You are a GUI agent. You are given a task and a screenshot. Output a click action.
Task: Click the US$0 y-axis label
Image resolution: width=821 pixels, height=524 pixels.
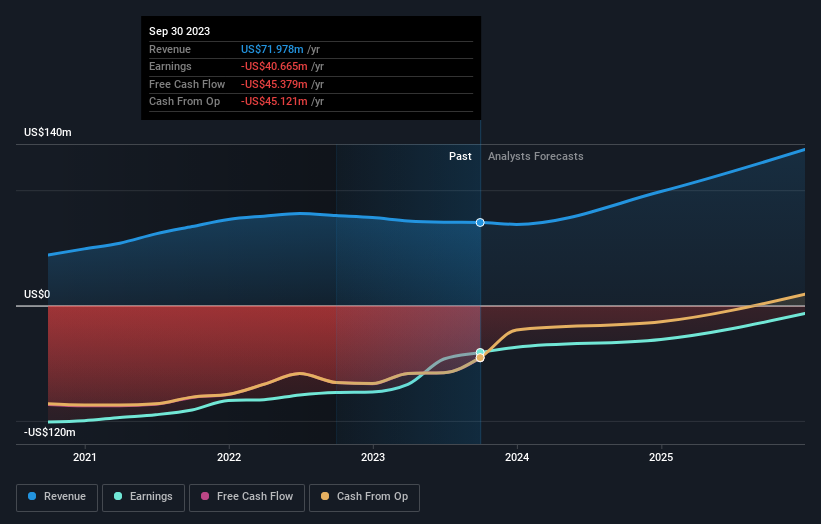point(37,295)
